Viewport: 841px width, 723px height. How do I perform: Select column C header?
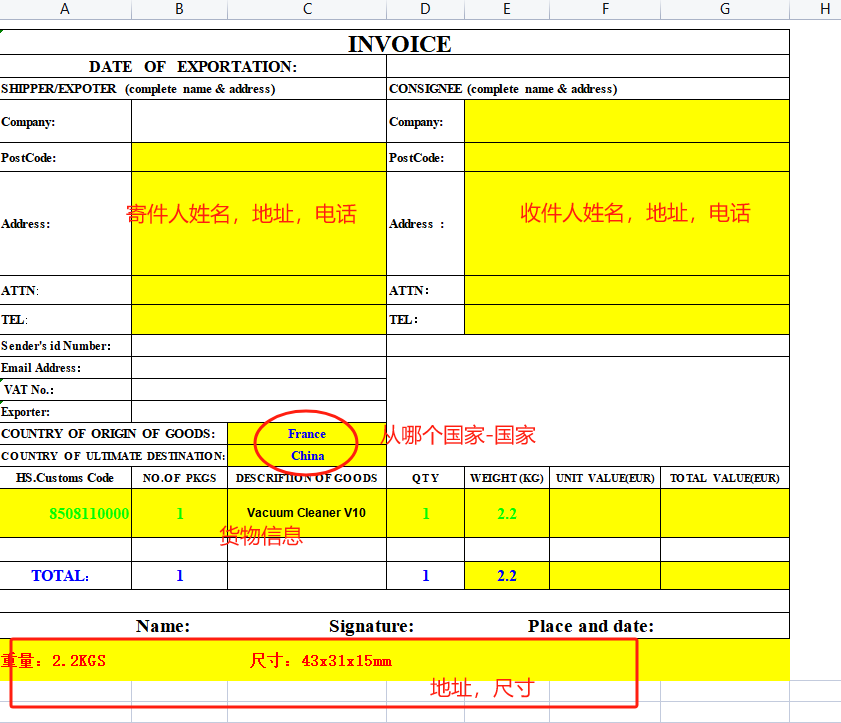[307, 9]
